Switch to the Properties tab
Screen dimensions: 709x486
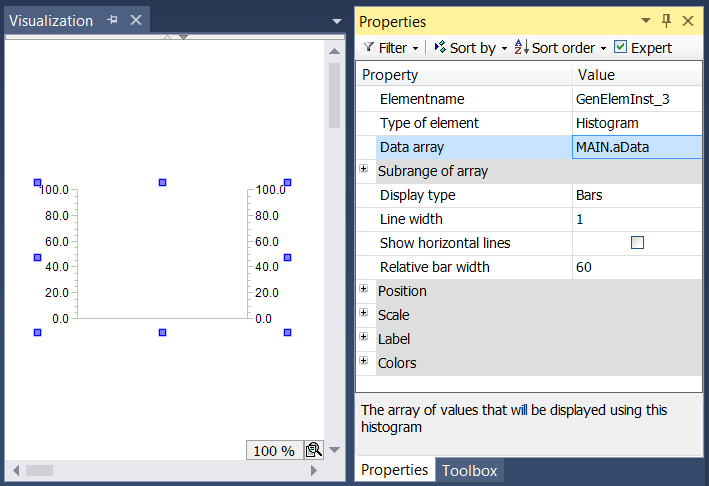(x=394, y=470)
